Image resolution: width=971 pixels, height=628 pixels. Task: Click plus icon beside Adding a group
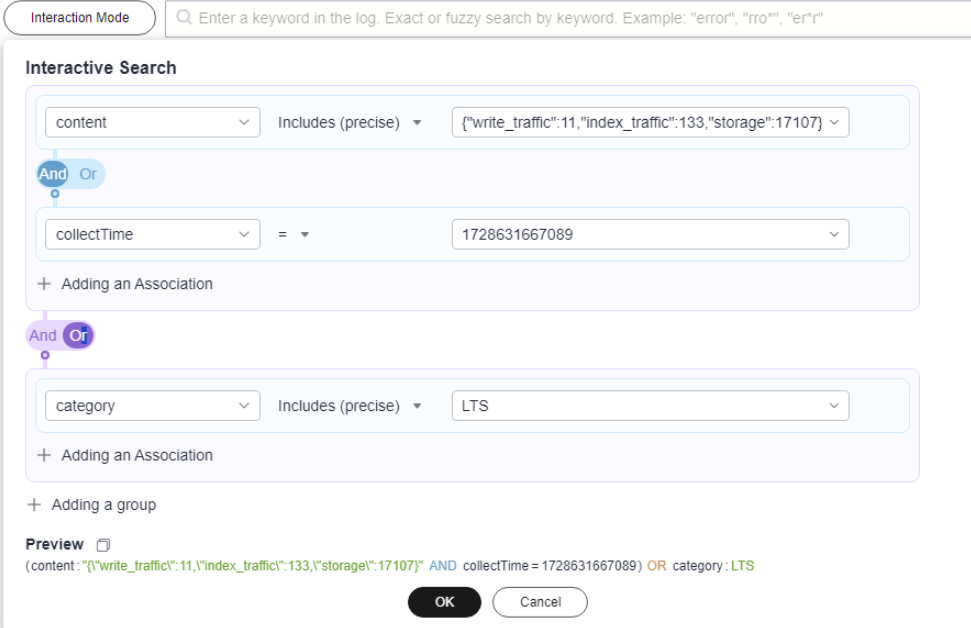[34, 505]
